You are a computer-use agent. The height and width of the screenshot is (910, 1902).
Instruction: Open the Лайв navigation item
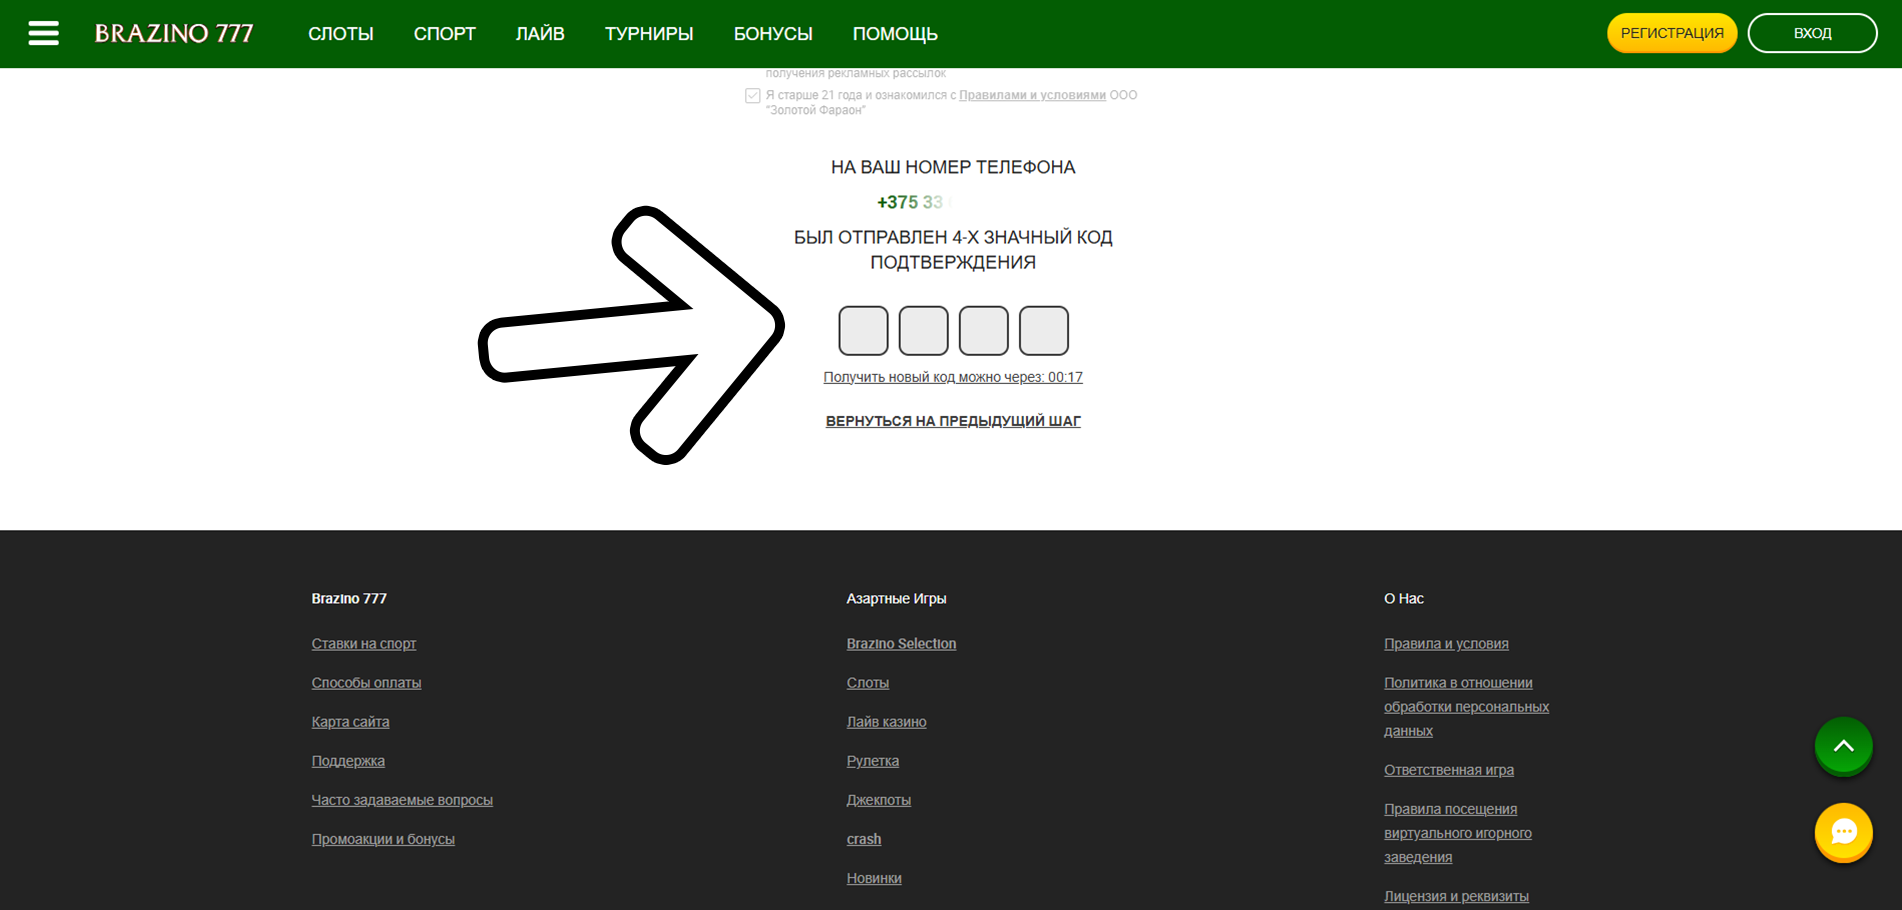tap(540, 34)
